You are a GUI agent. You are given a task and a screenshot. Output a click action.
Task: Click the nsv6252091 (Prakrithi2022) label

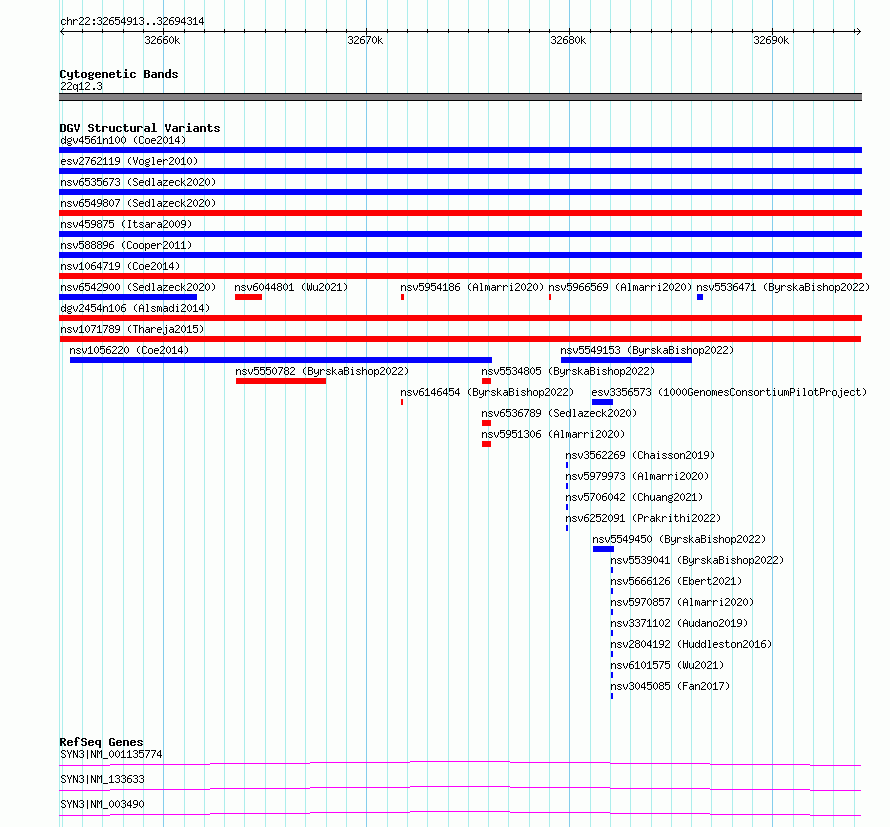pos(643,518)
